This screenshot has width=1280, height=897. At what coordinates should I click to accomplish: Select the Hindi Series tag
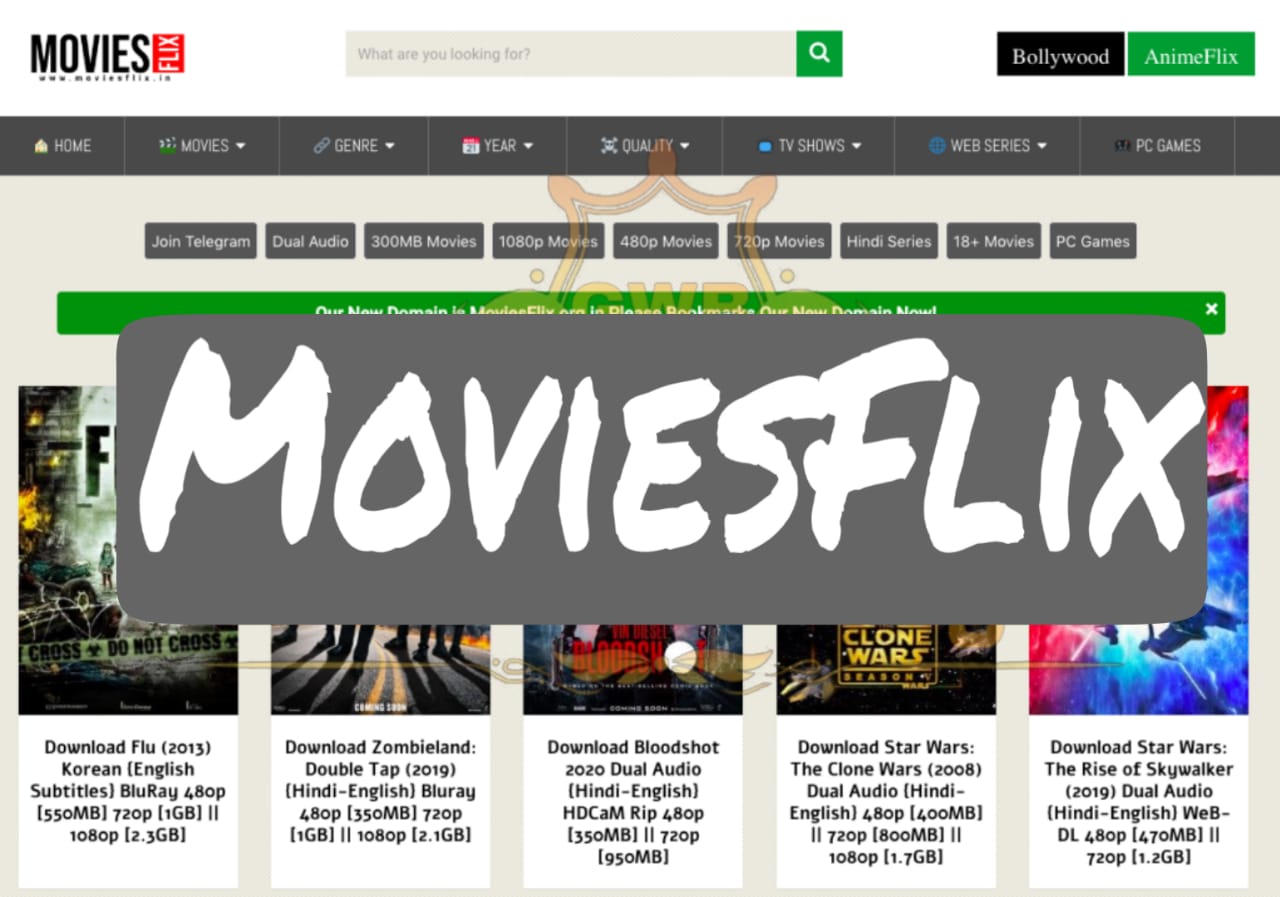point(889,241)
